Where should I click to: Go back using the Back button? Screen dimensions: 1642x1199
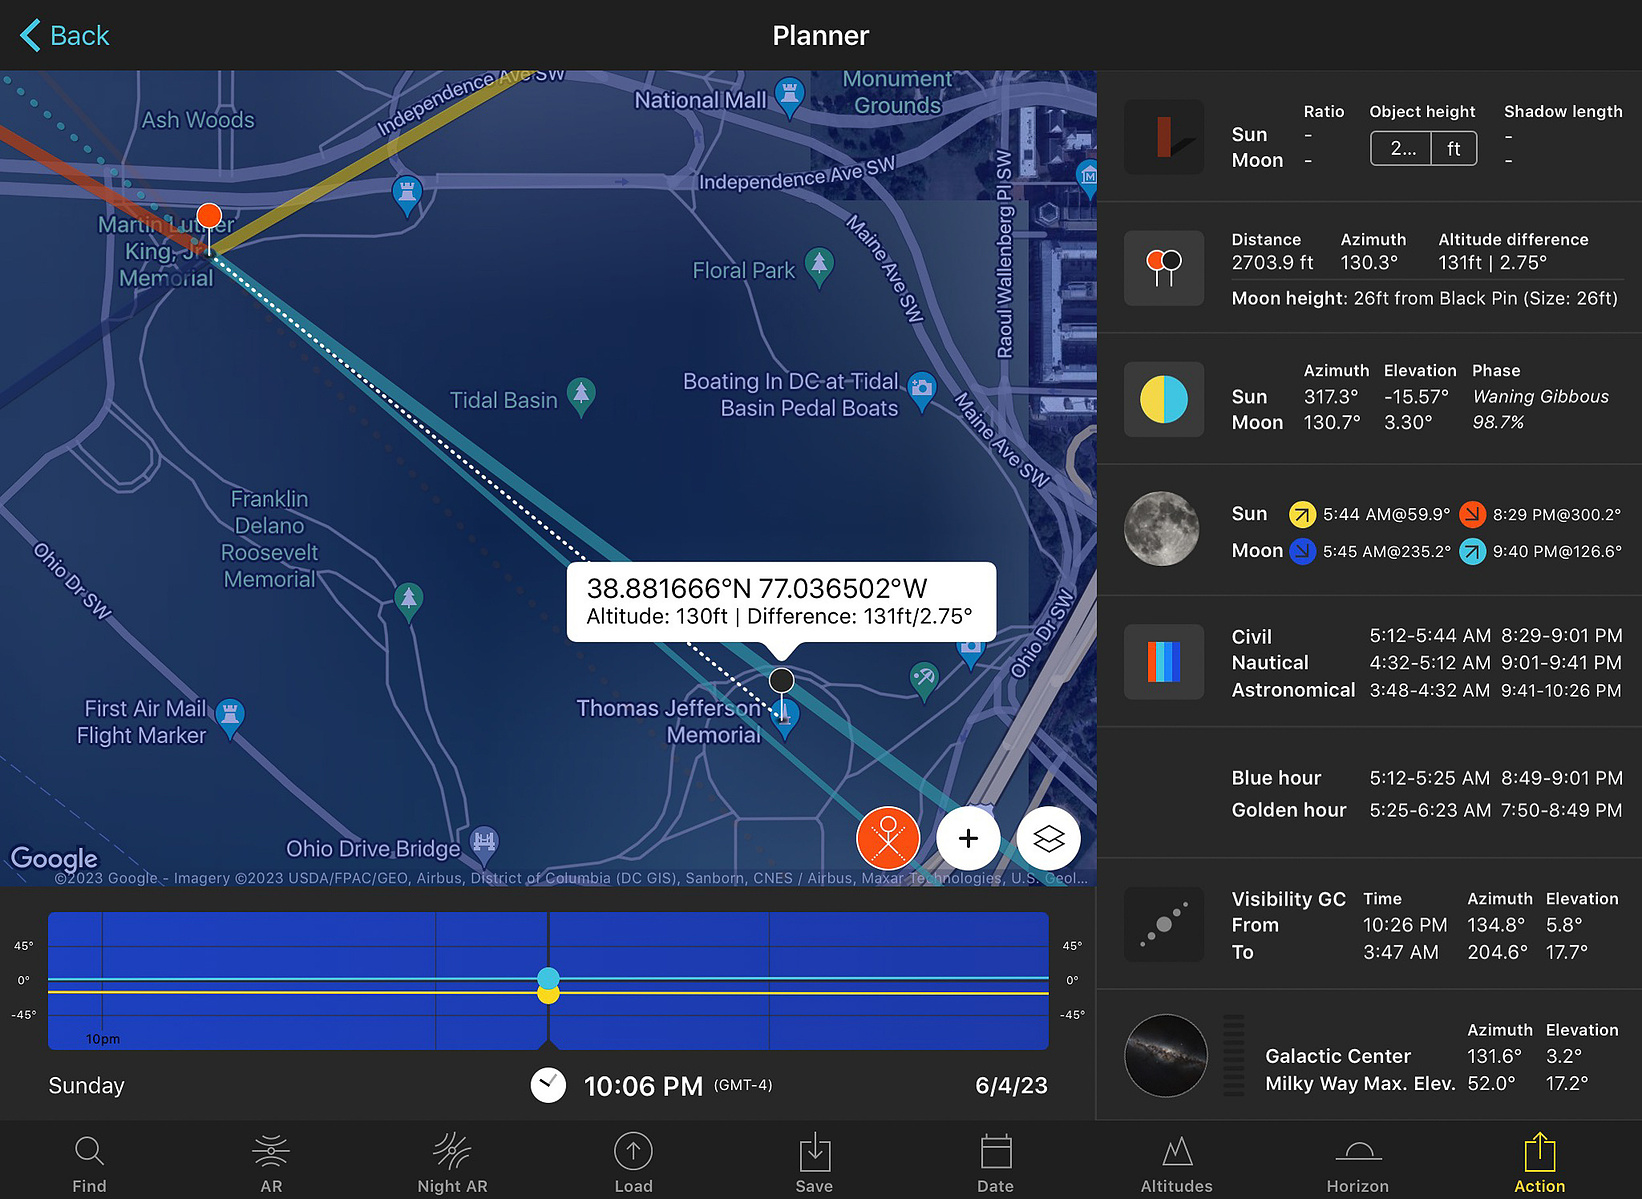point(65,36)
